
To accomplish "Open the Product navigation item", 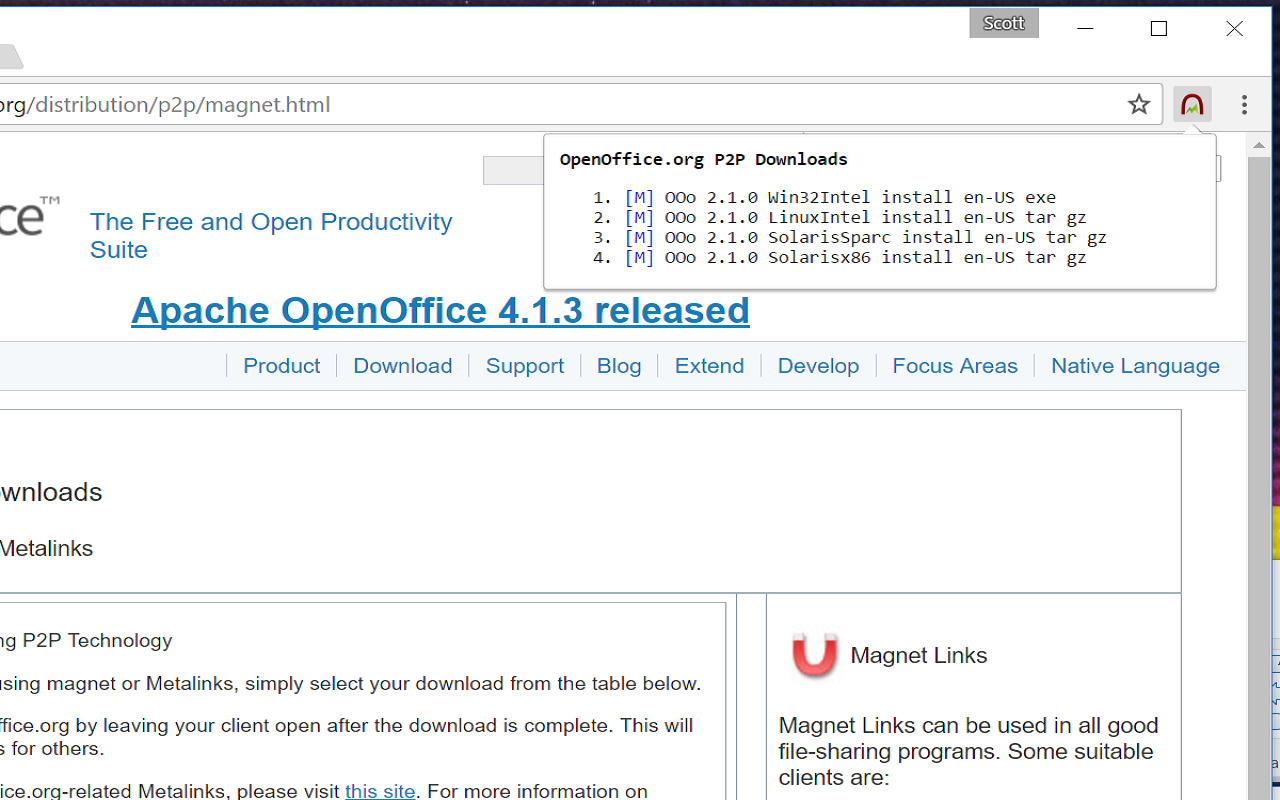I will click(x=282, y=366).
